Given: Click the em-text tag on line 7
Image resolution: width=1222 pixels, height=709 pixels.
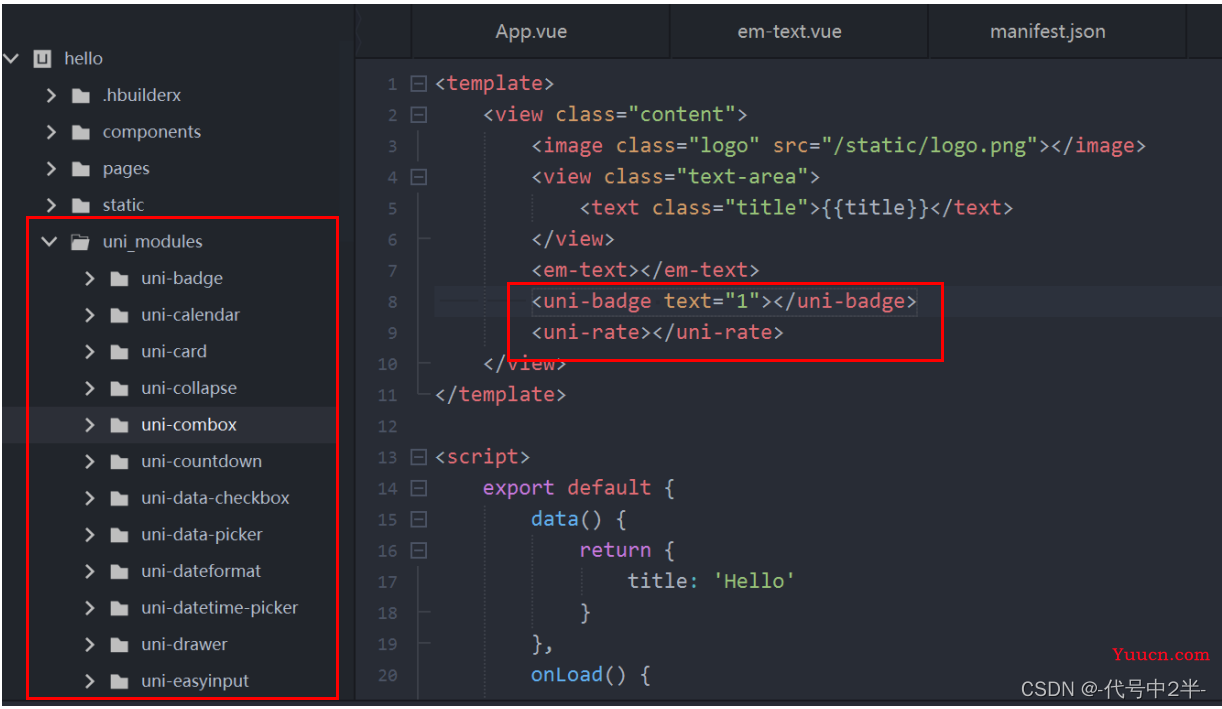Looking at the screenshot, I should tap(645, 270).
